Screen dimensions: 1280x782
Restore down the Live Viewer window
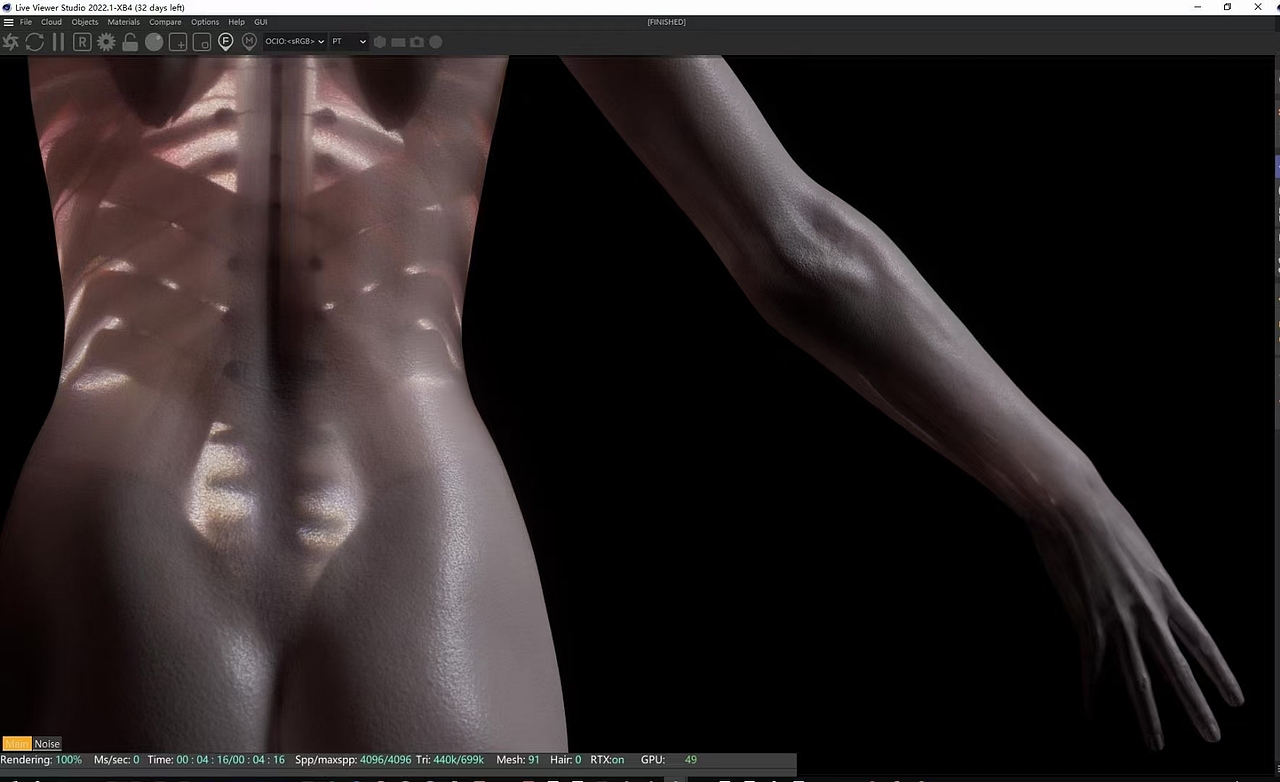(x=1228, y=7)
